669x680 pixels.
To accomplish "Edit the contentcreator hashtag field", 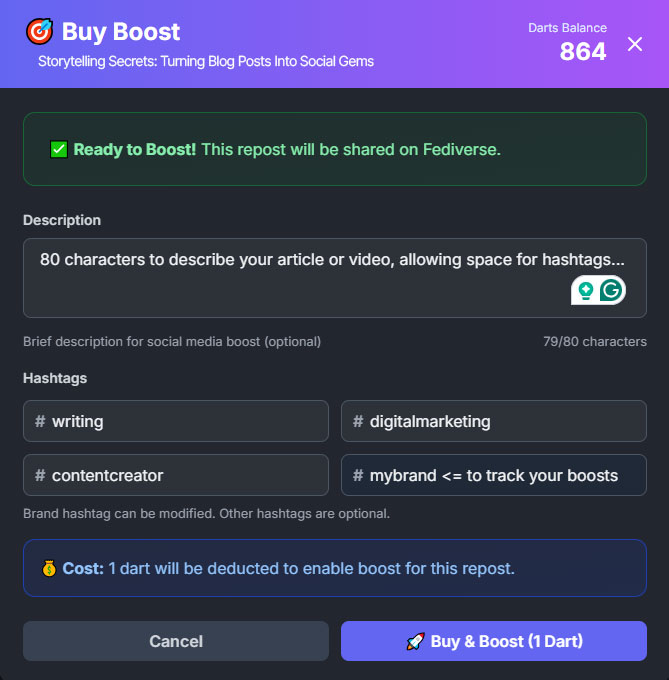I will (x=185, y=475).
